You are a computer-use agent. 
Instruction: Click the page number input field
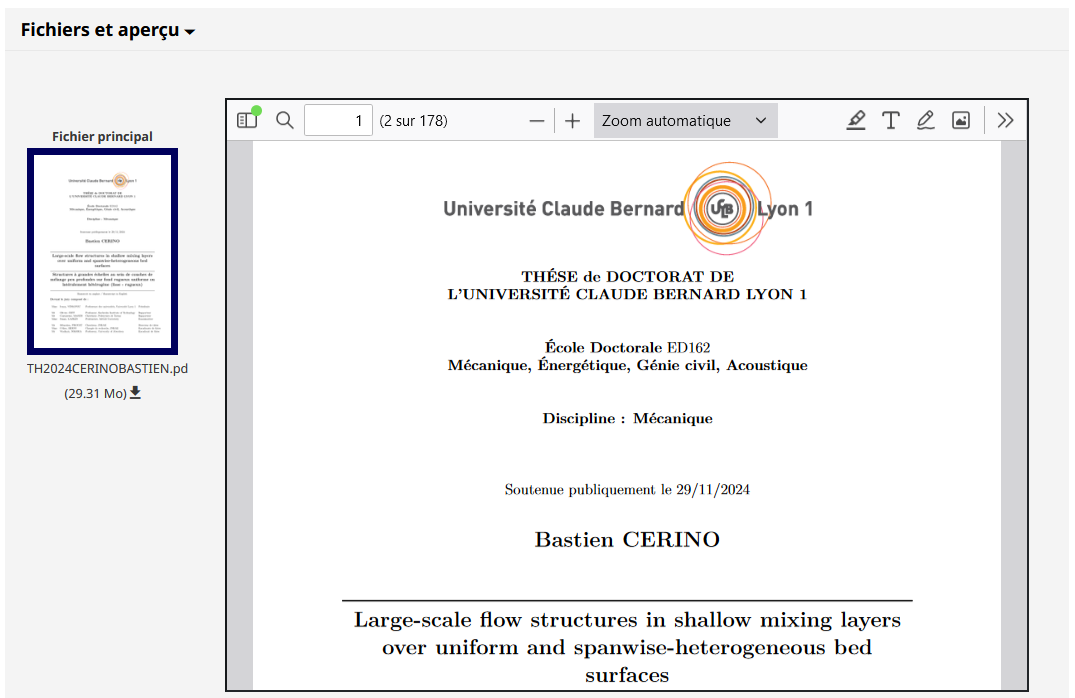click(338, 121)
